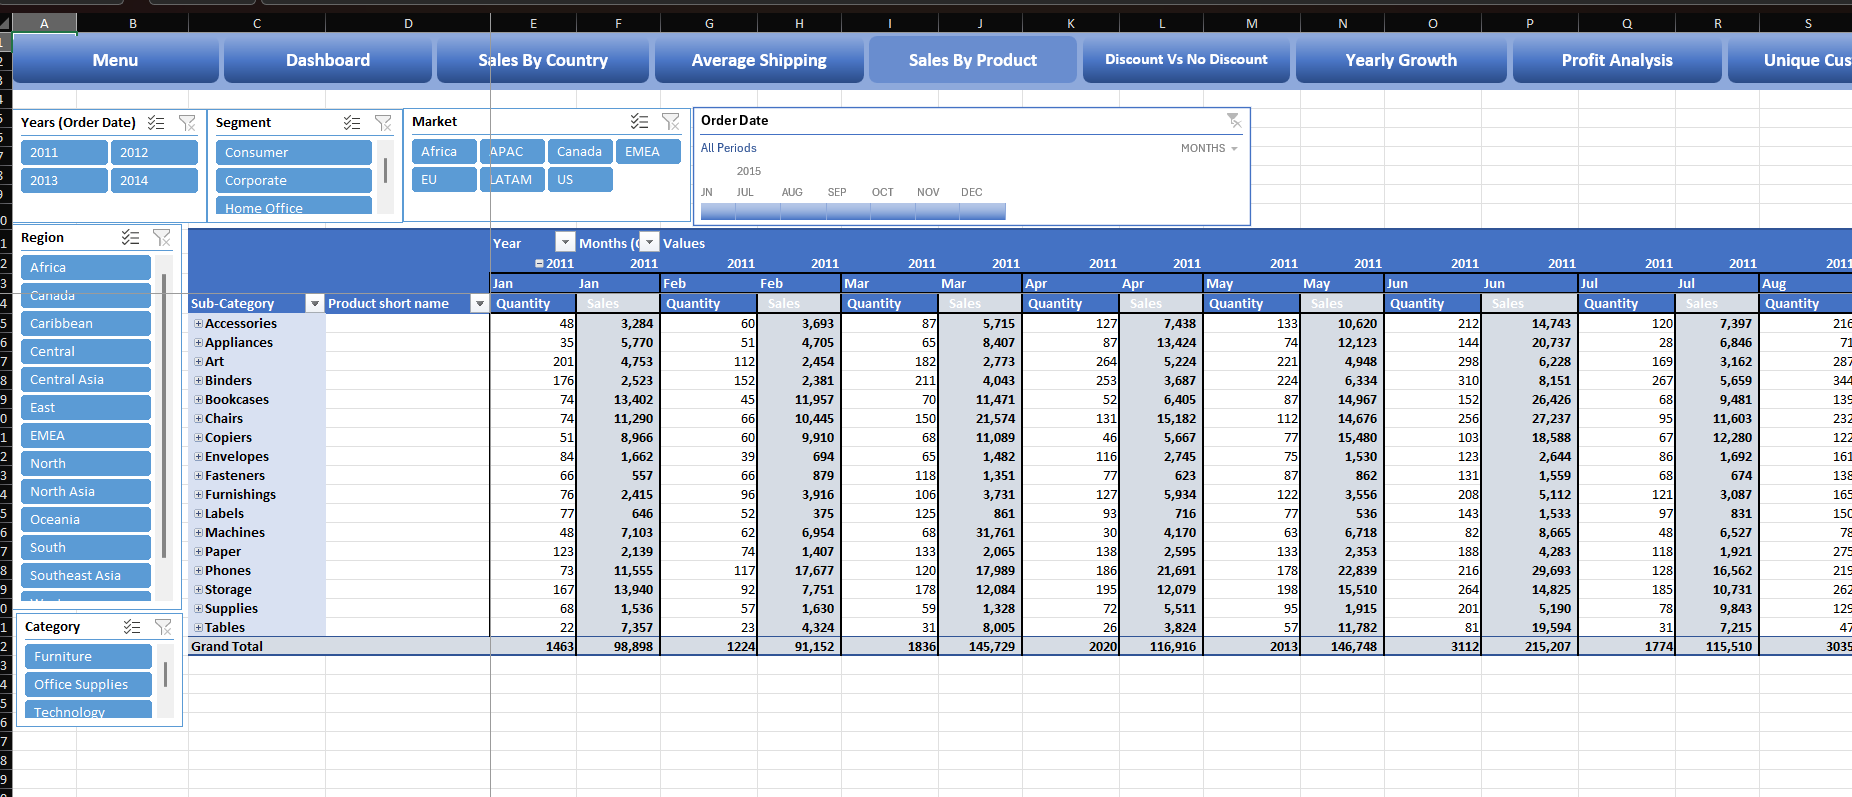Viewport: 1852px width, 797px height.
Task: Select column E header
Action: tap(533, 23)
